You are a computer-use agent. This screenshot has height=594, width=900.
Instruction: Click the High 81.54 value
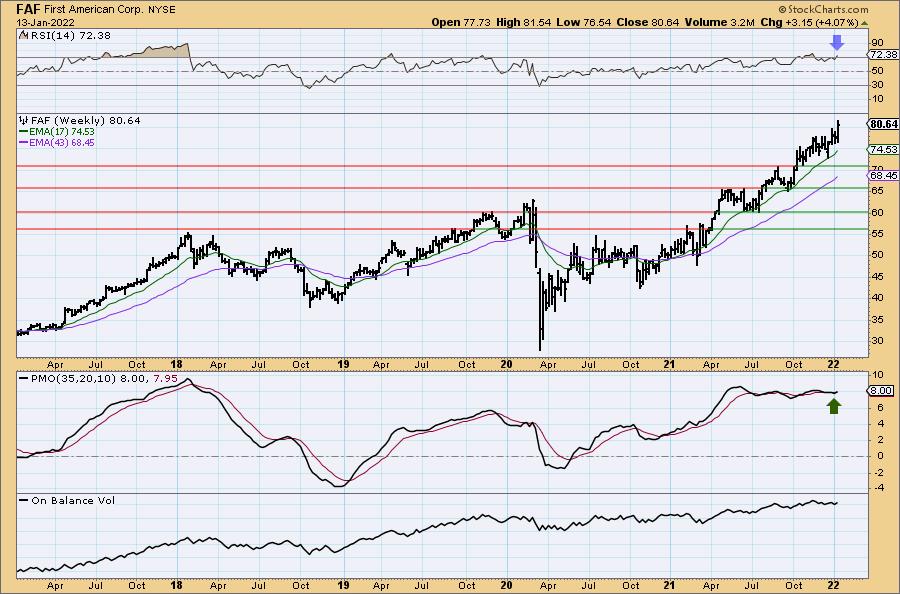523,22
